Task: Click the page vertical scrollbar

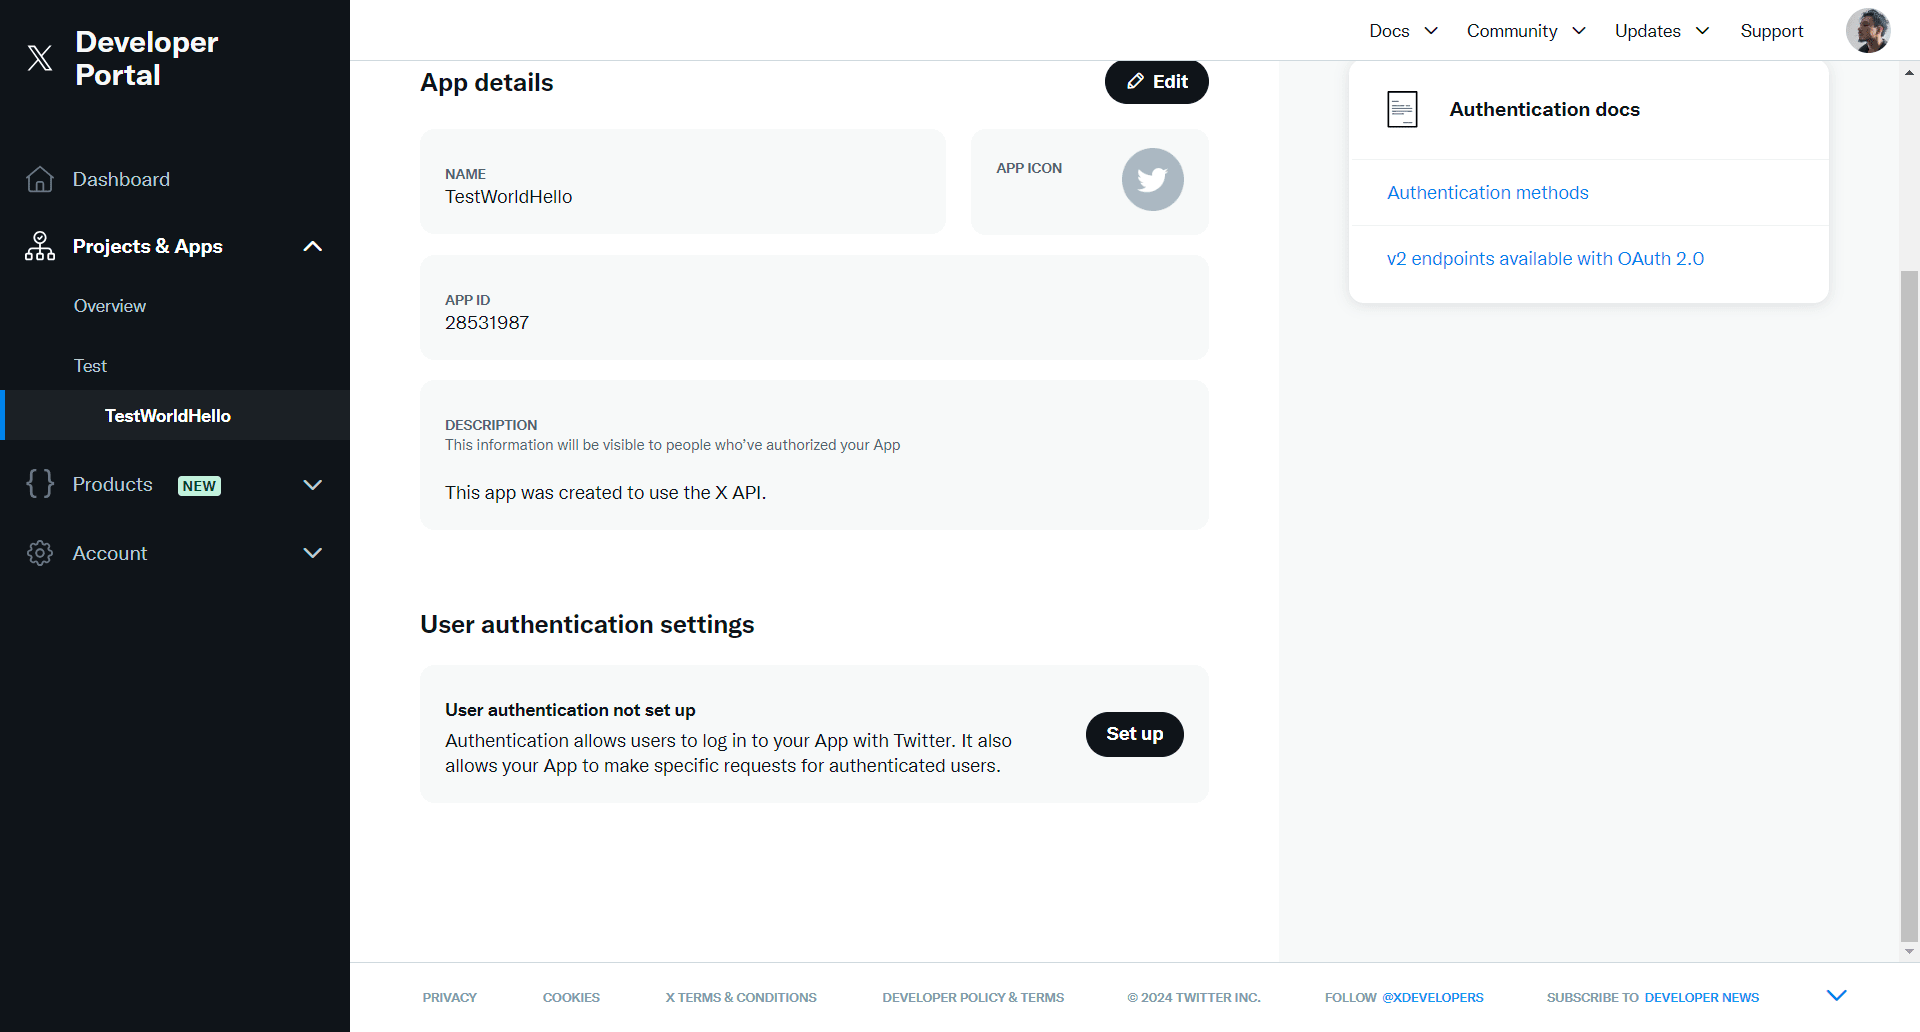Action: (1909, 600)
